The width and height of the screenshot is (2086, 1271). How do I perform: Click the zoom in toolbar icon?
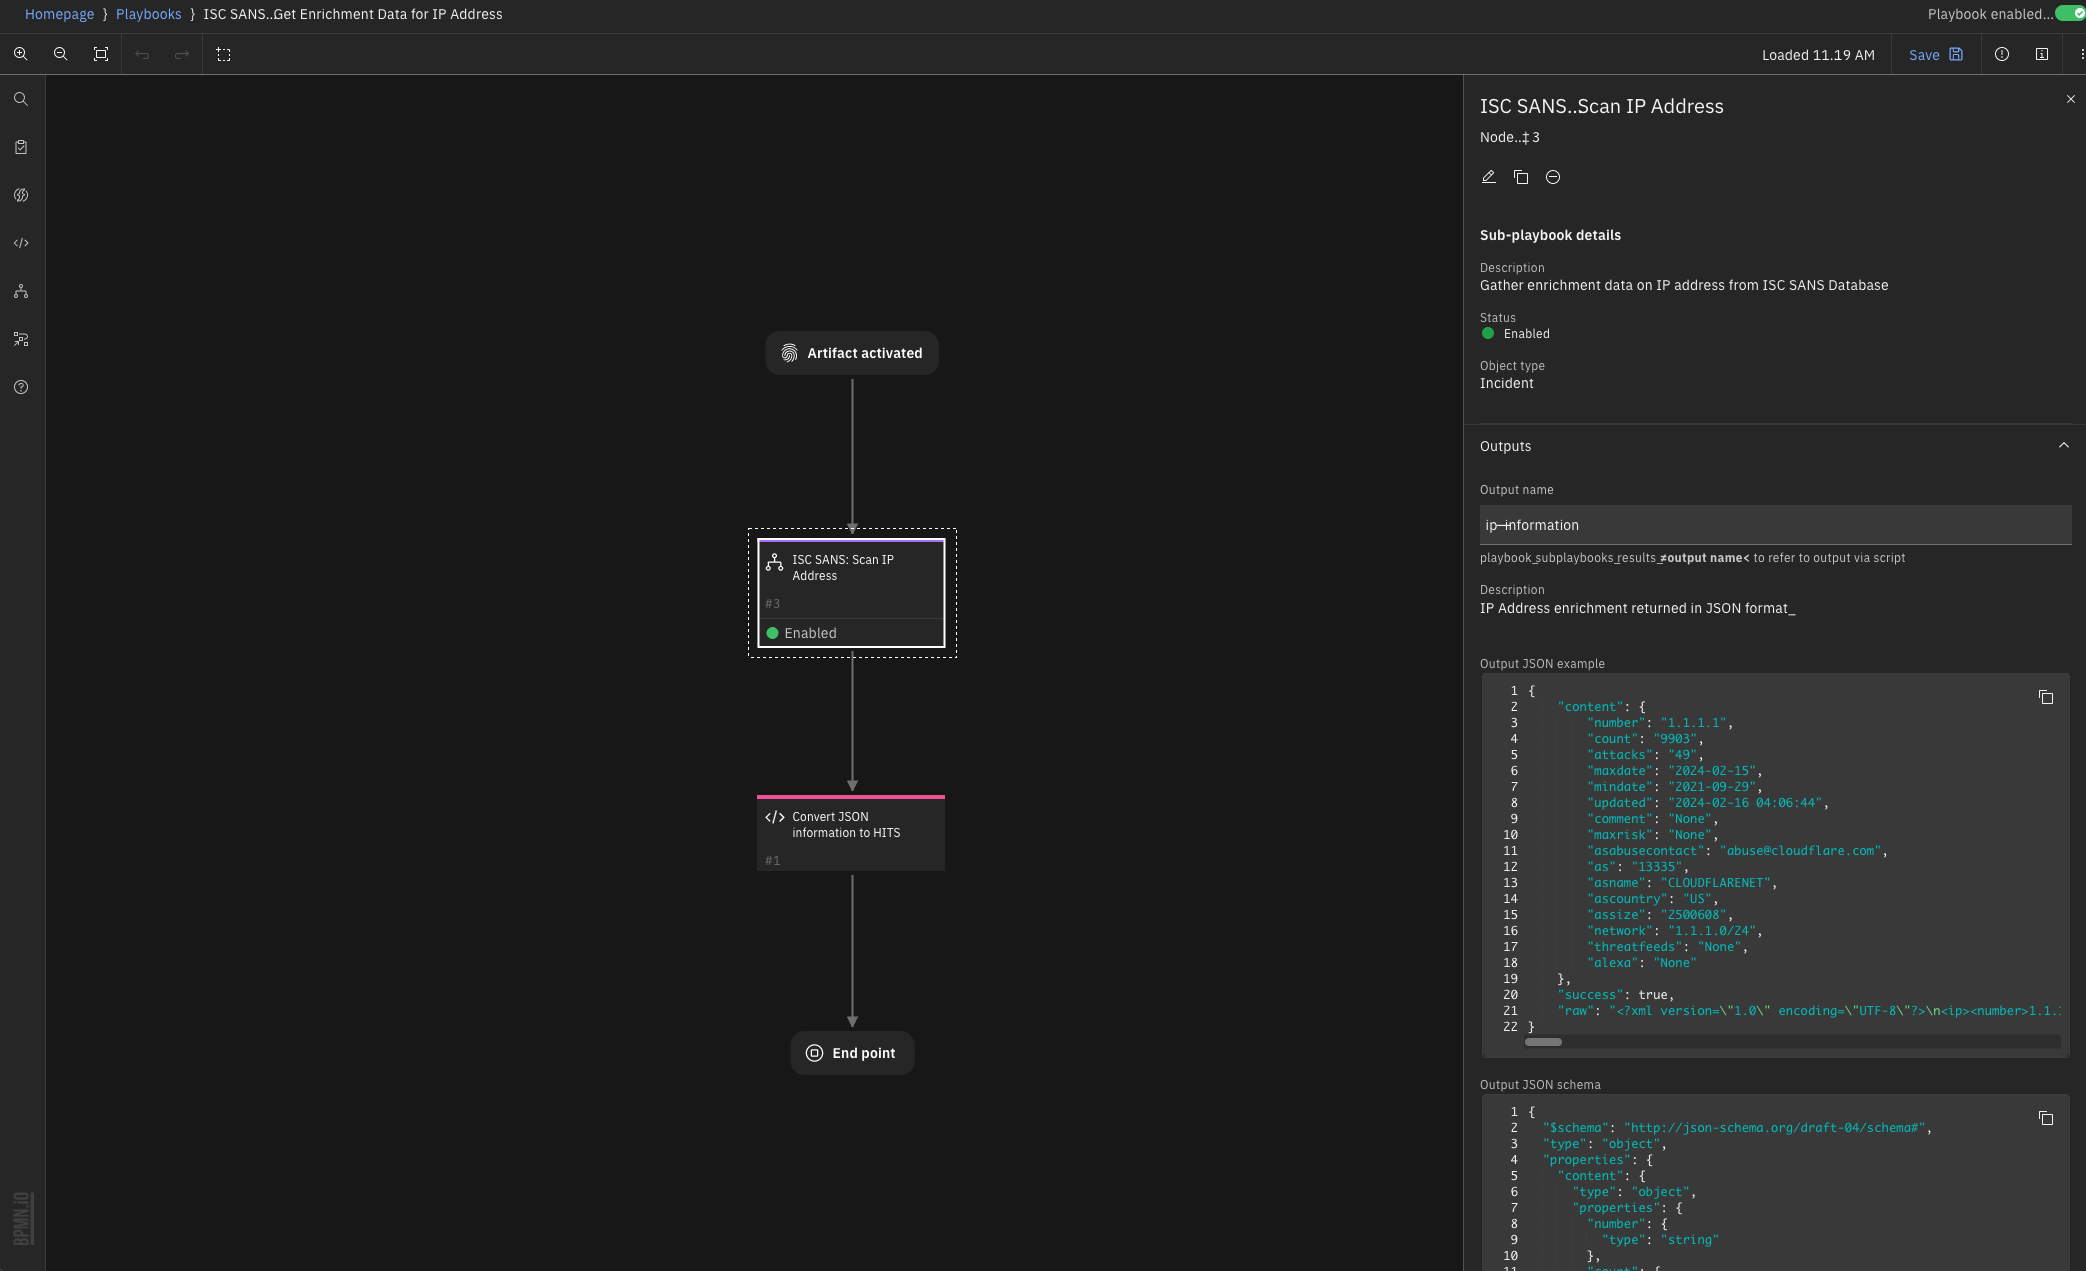(20, 54)
